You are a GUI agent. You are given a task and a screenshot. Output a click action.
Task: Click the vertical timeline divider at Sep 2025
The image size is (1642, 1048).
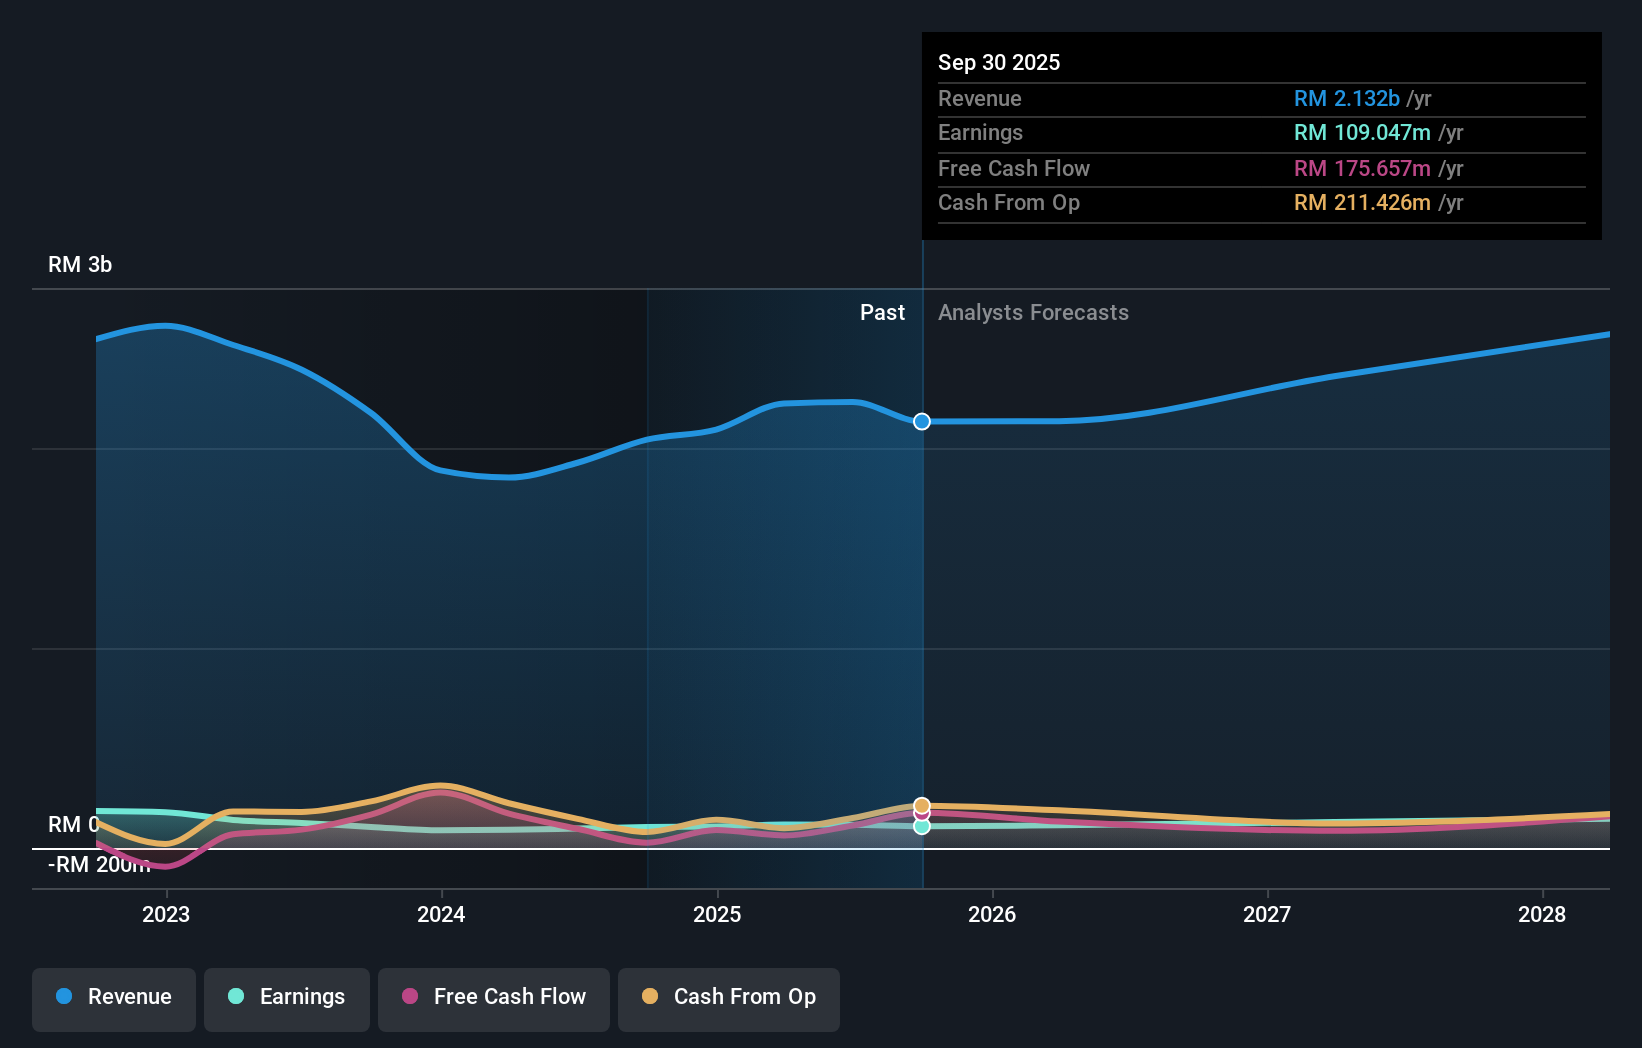(921, 600)
